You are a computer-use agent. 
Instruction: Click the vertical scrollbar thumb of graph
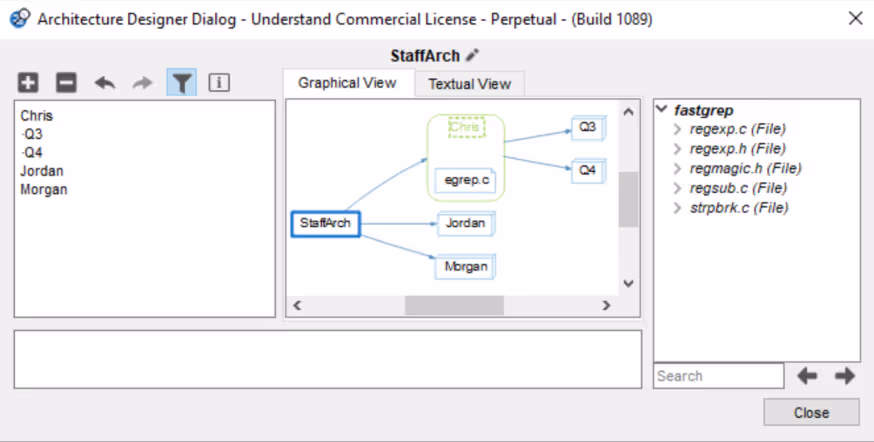click(628, 200)
